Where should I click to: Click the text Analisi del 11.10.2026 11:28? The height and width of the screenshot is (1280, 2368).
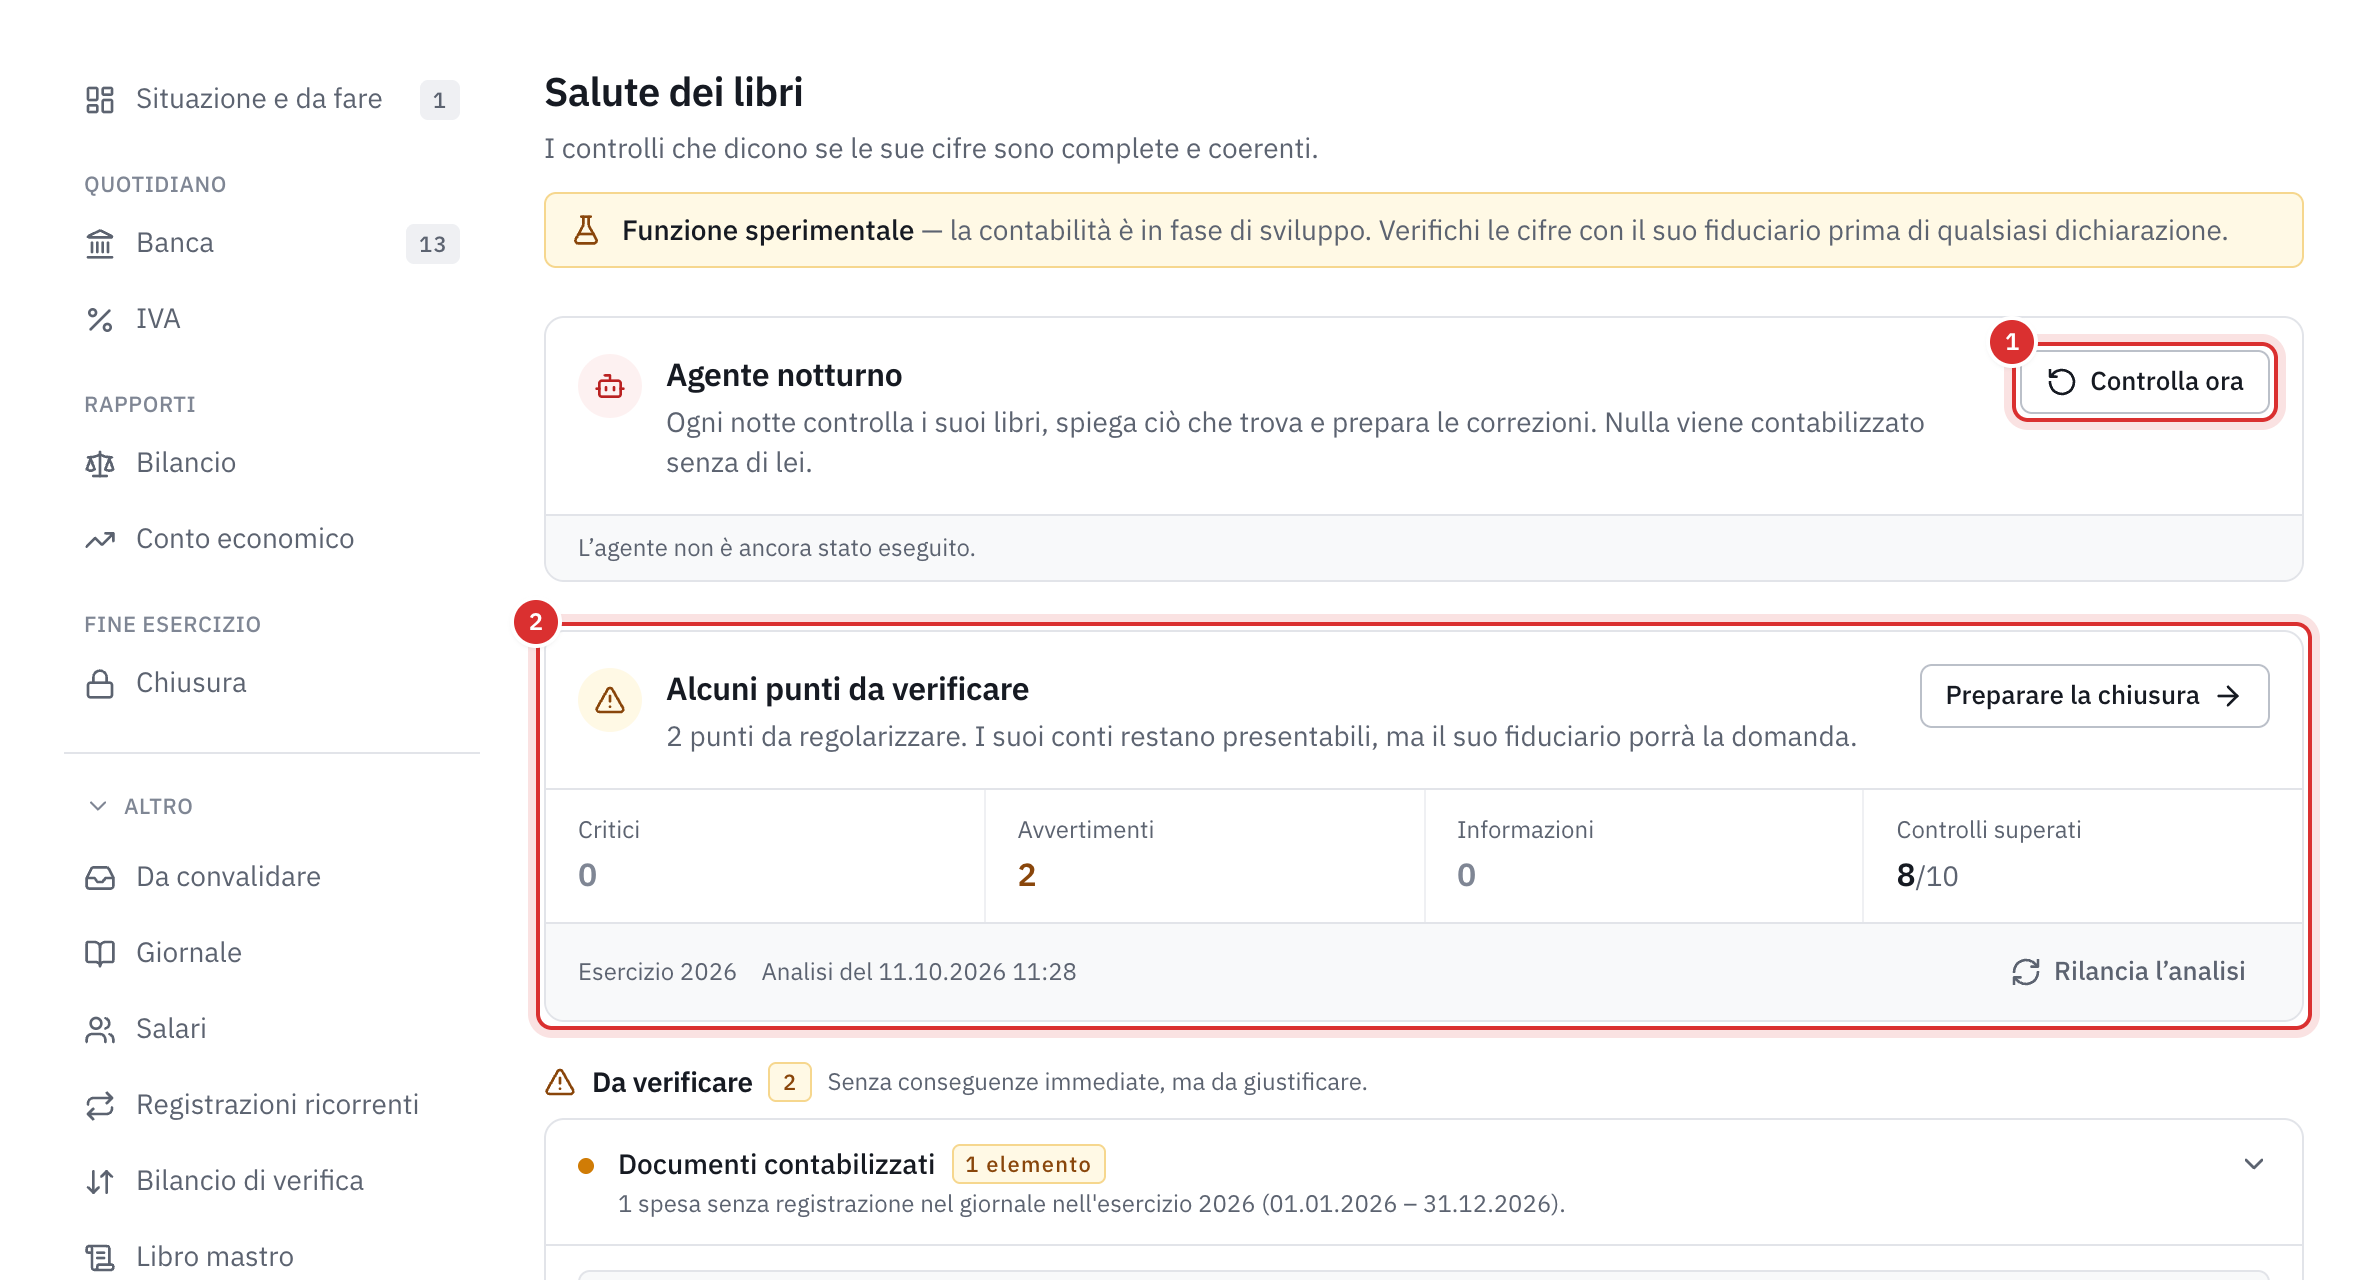pos(919,972)
